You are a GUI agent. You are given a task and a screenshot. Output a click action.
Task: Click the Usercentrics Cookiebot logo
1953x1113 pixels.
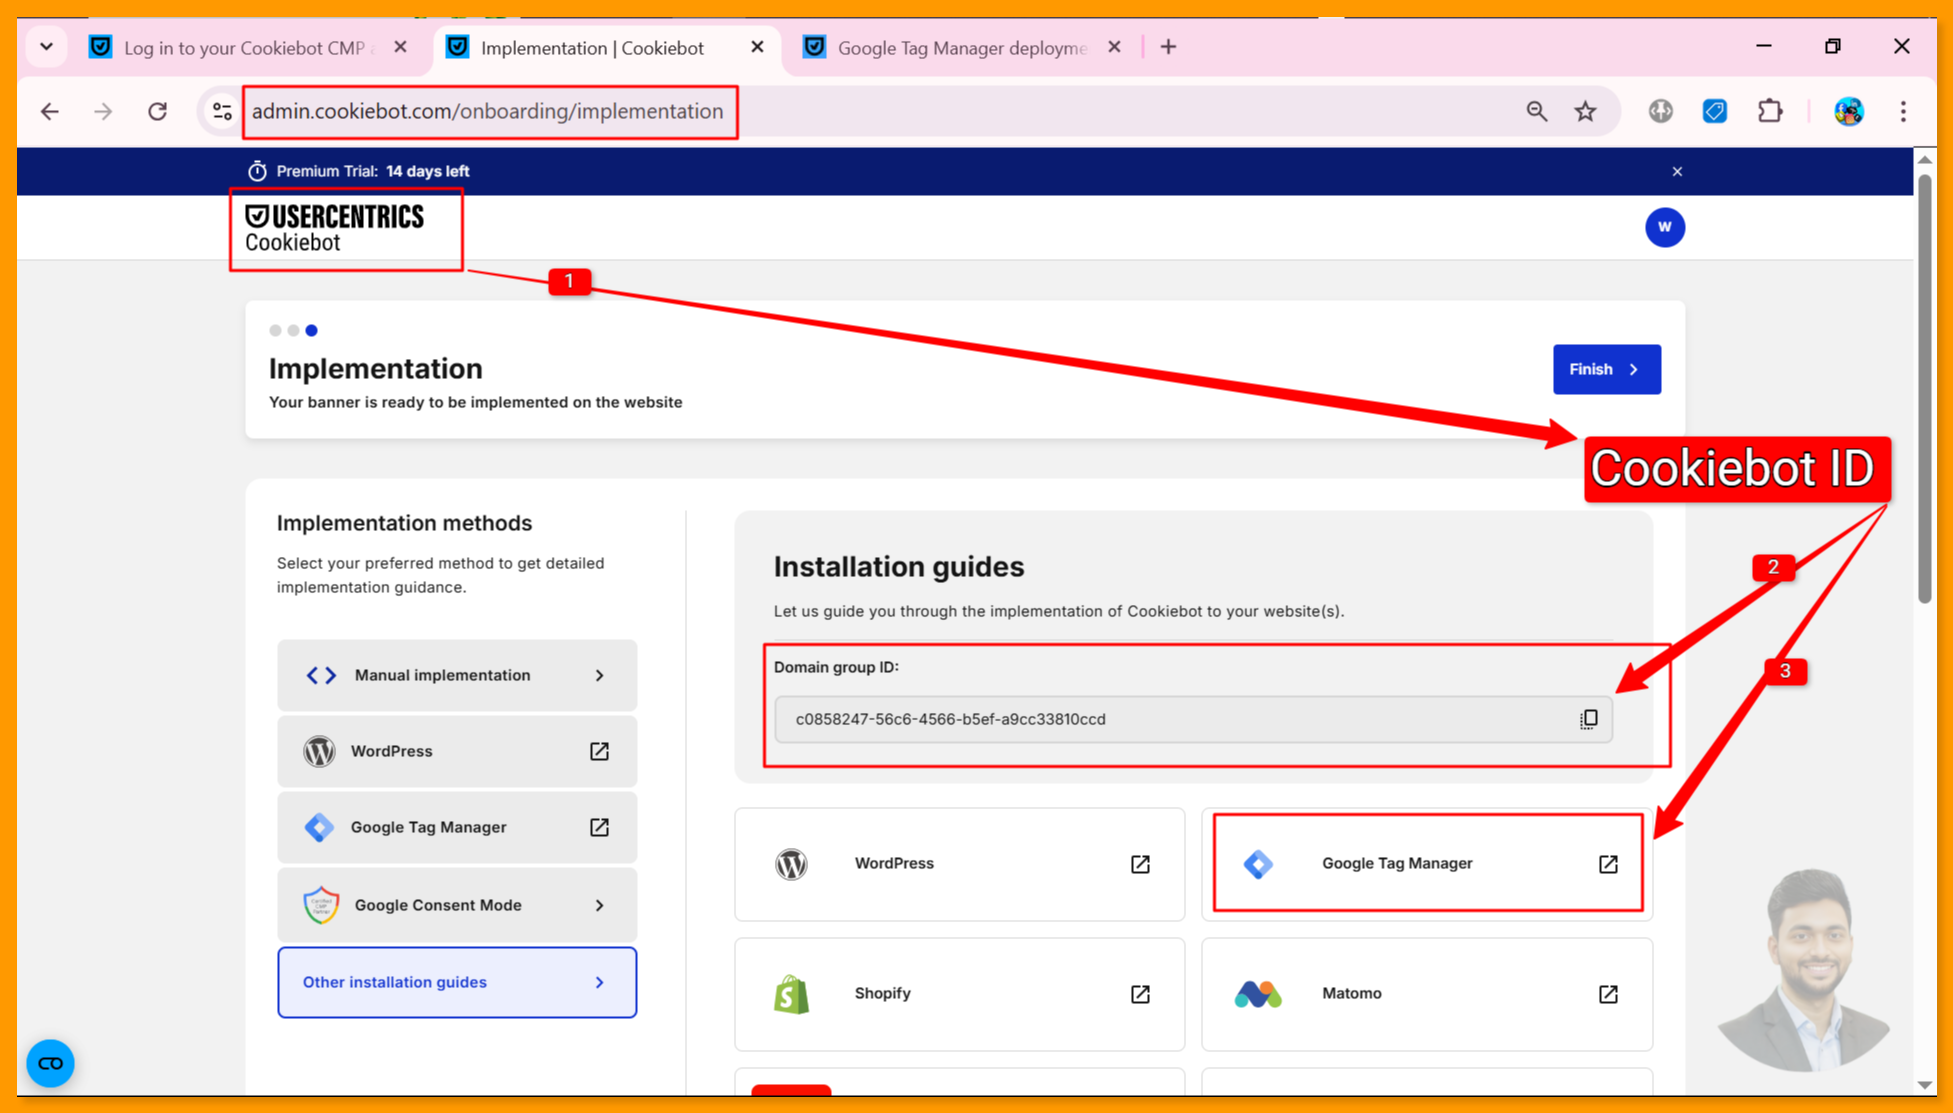pyautogui.click(x=334, y=229)
